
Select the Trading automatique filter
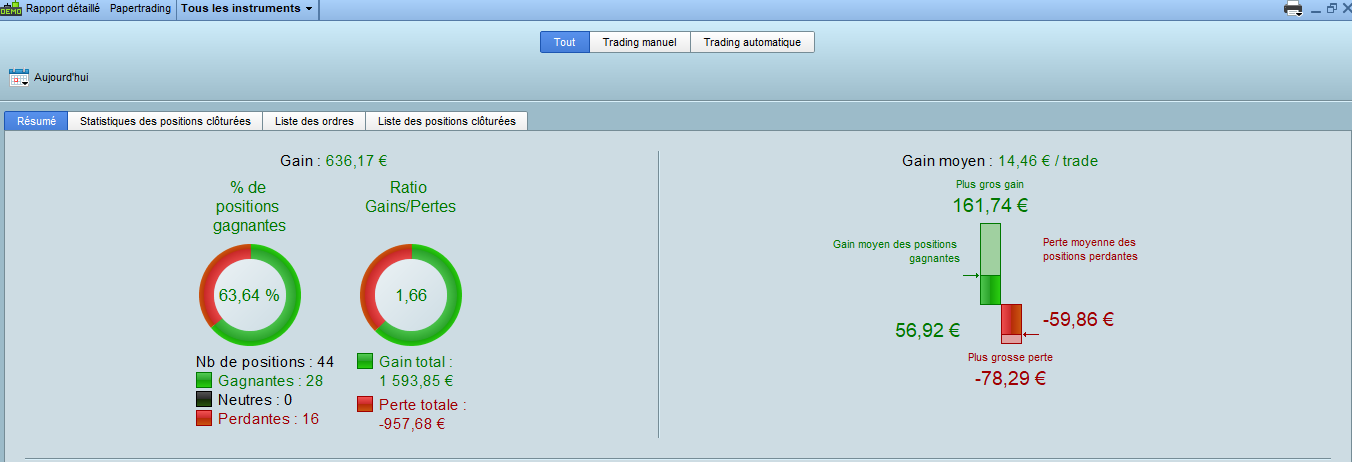click(x=752, y=42)
